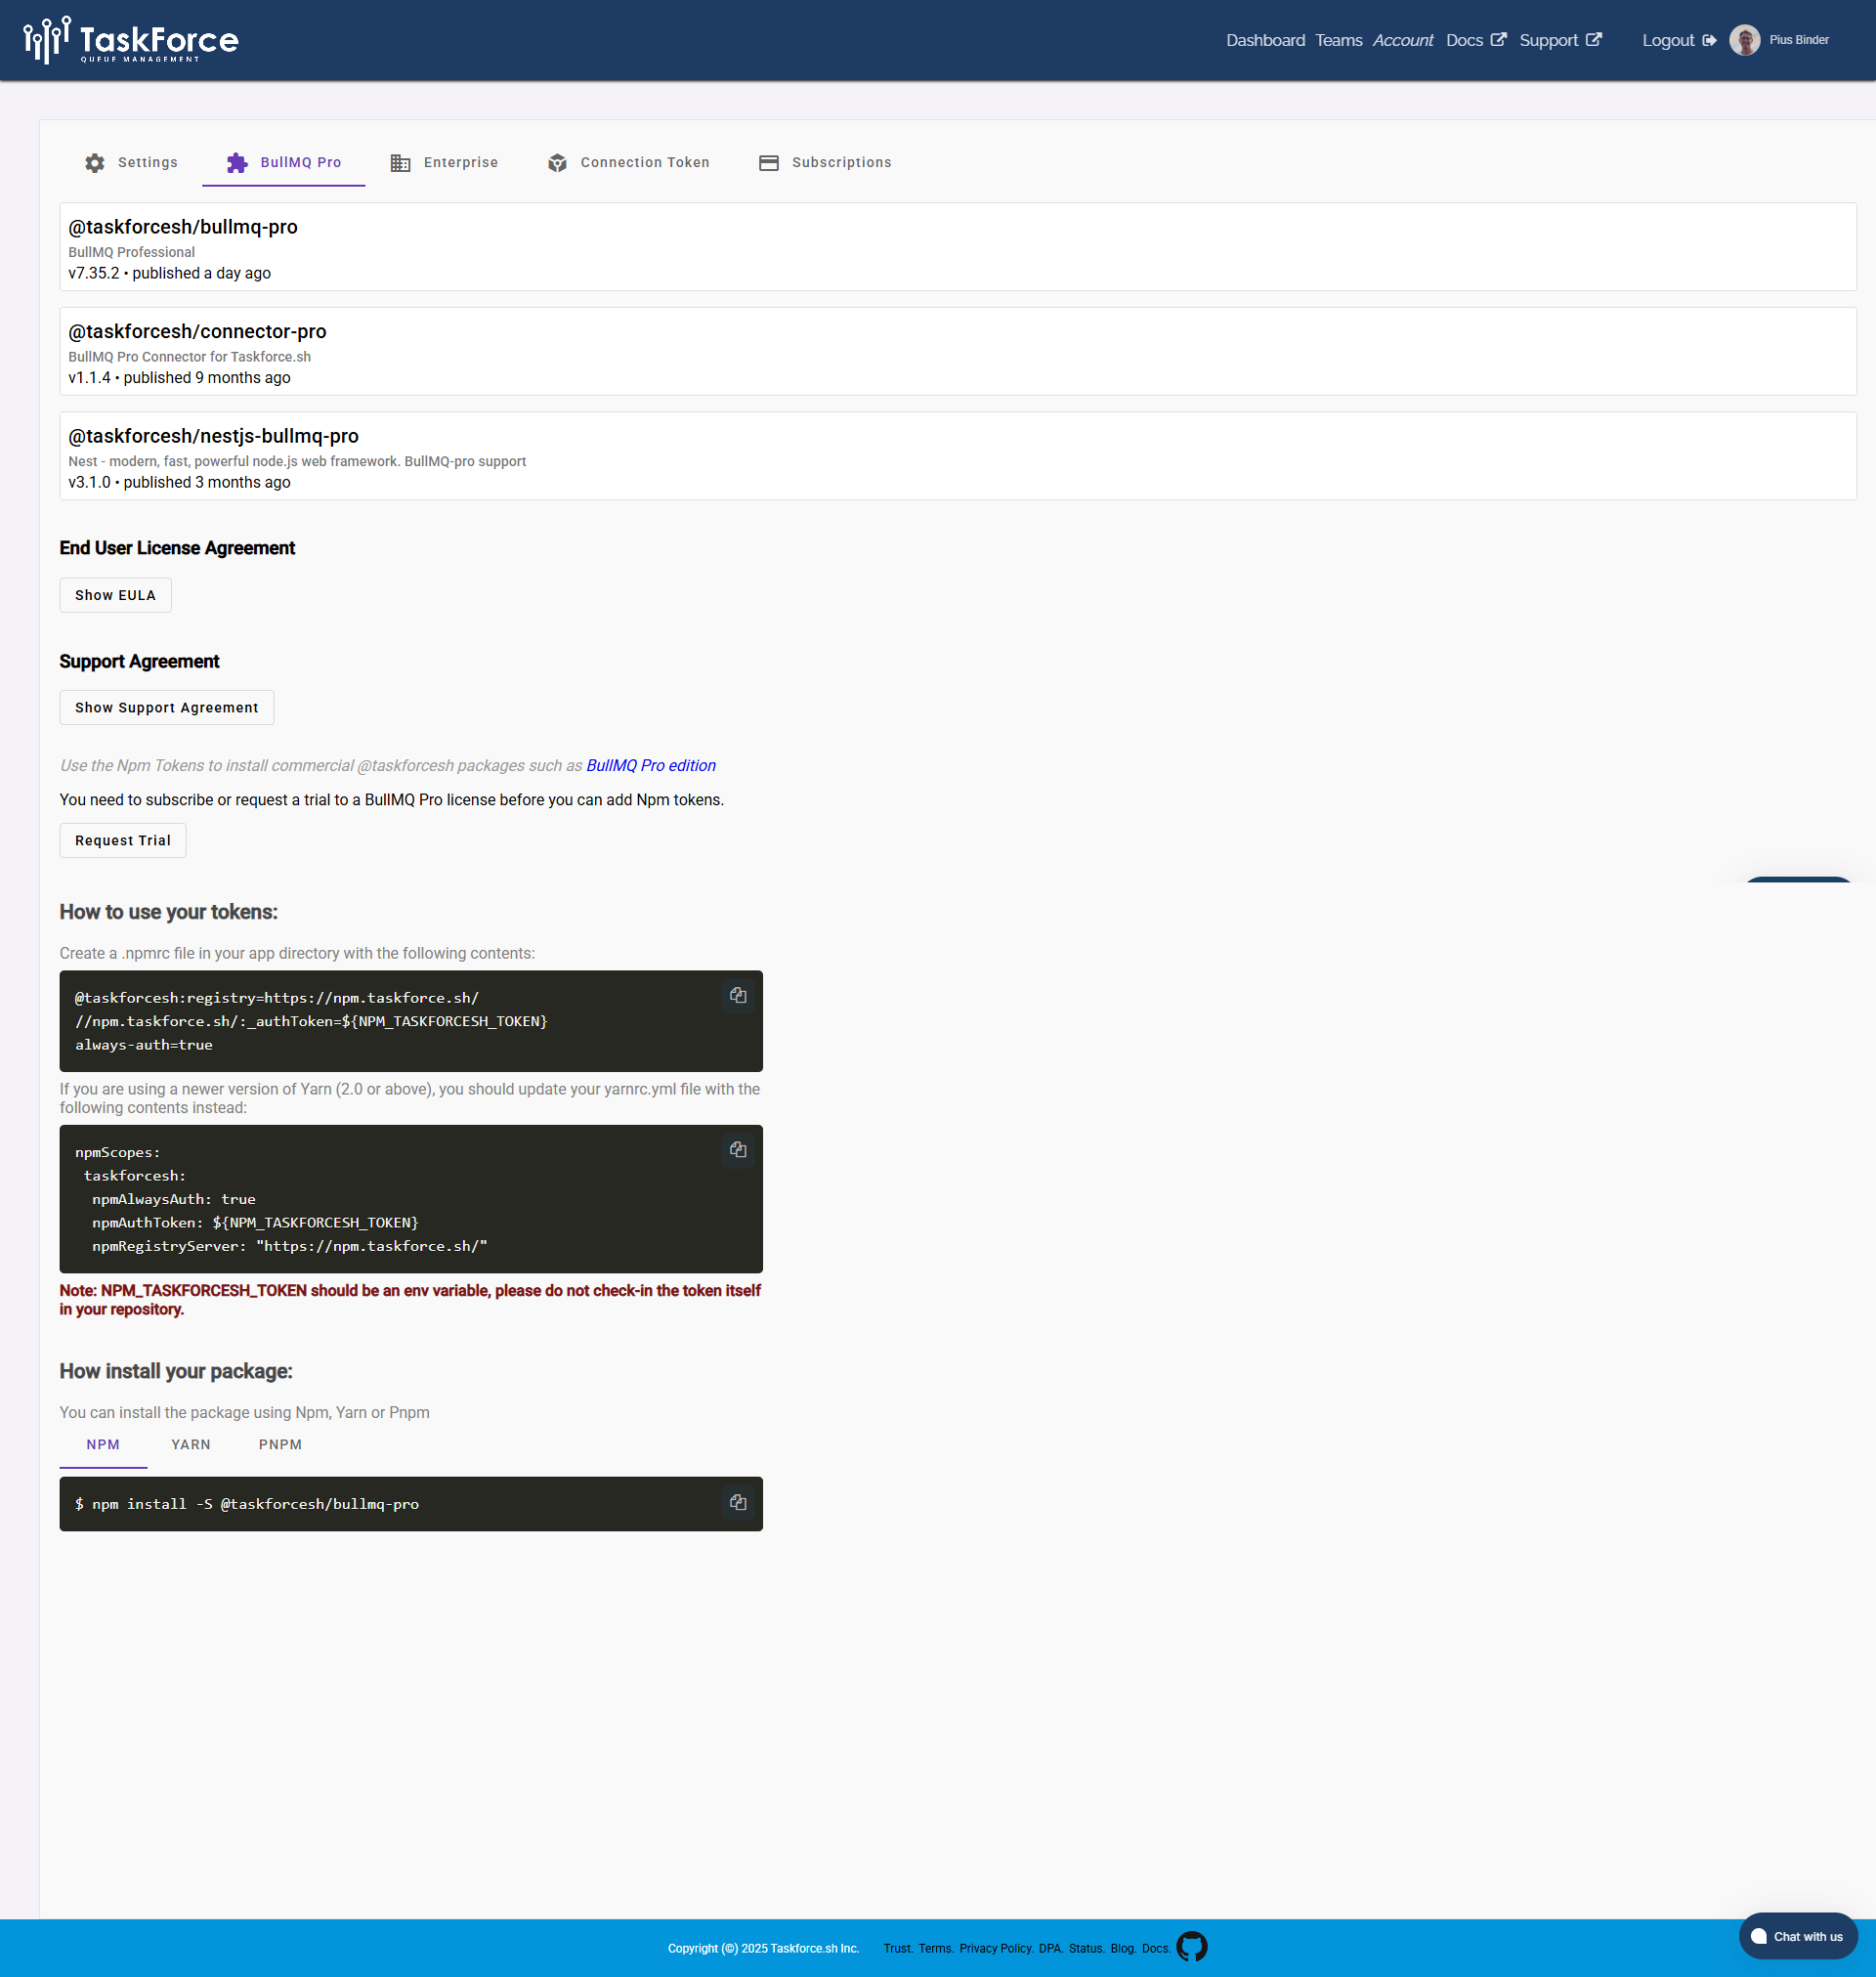Viewport: 1876px width, 1977px height.
Task: Go to the Subscriptions tab
Action: (x=825, y=163)
